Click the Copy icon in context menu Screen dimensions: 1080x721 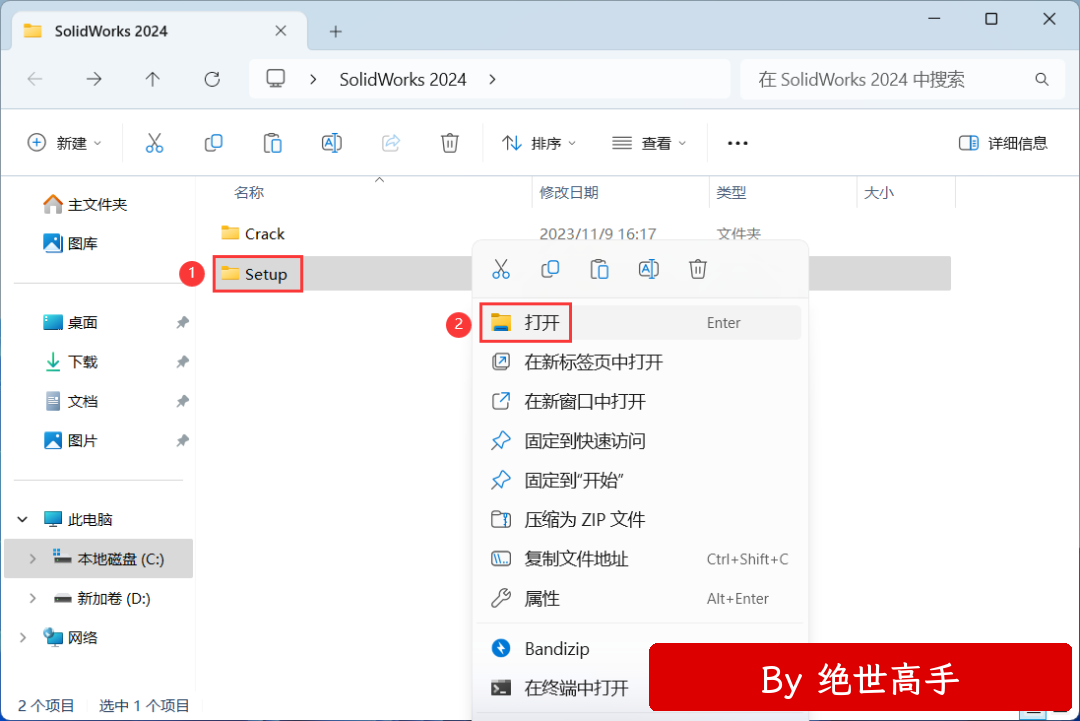[550, 269]
